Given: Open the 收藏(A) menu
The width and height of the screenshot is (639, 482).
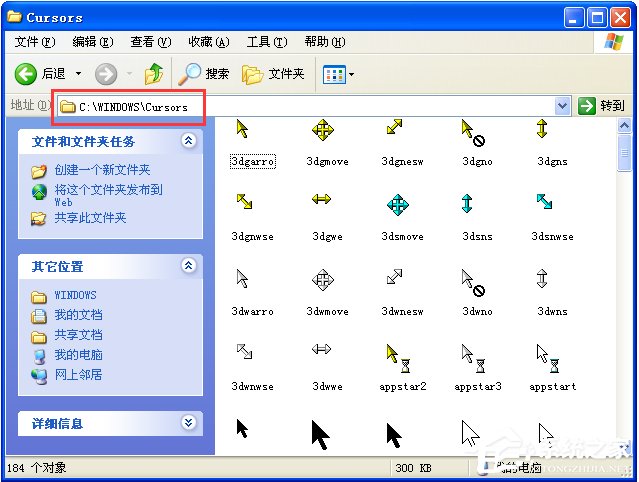Looking at the screenshot, I should click(x=209, y=42).
